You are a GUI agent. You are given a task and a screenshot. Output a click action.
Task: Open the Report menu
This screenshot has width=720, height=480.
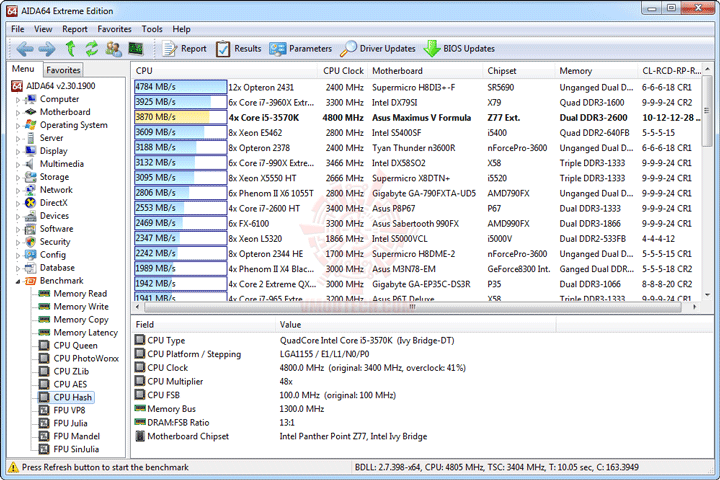75,29
